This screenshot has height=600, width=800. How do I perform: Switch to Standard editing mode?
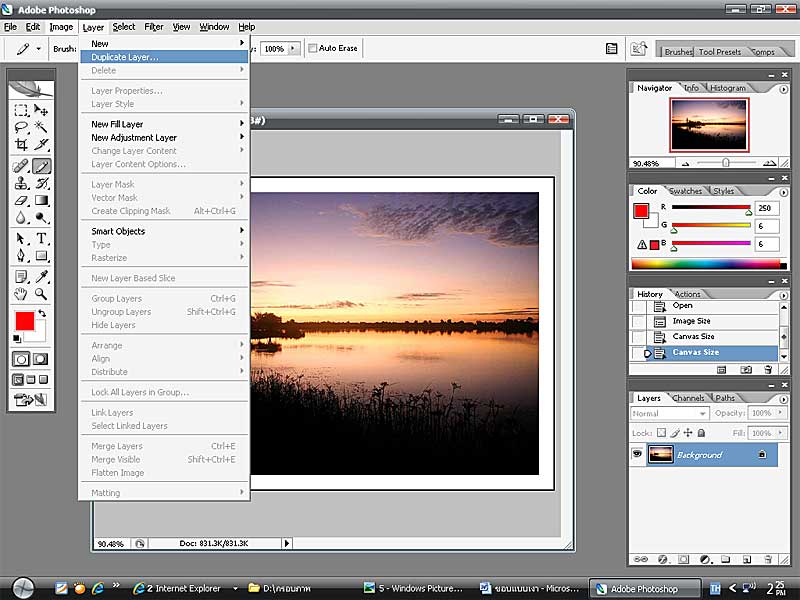(21, 359)
